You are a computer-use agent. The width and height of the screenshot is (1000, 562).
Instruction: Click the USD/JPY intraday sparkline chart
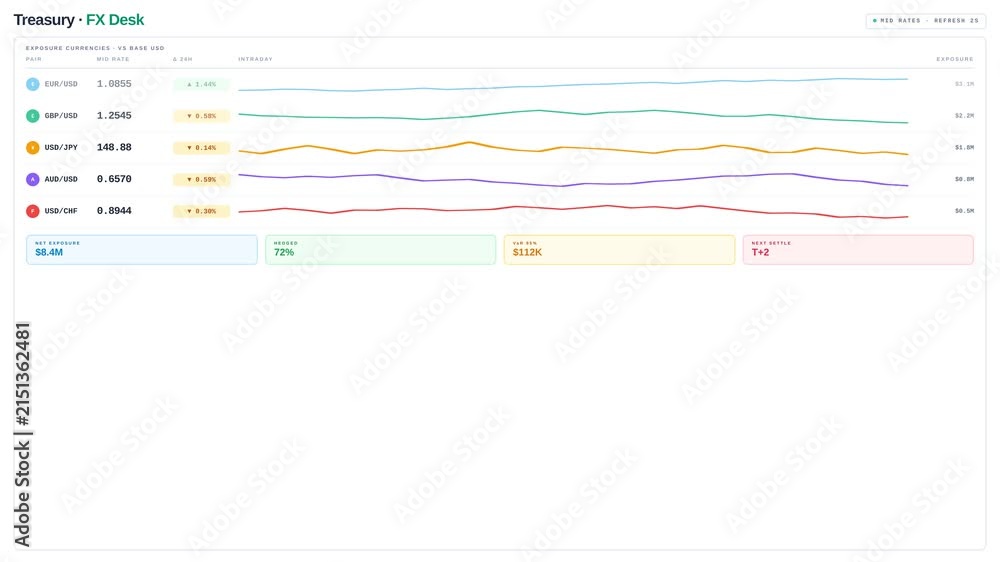coord(573,148)
